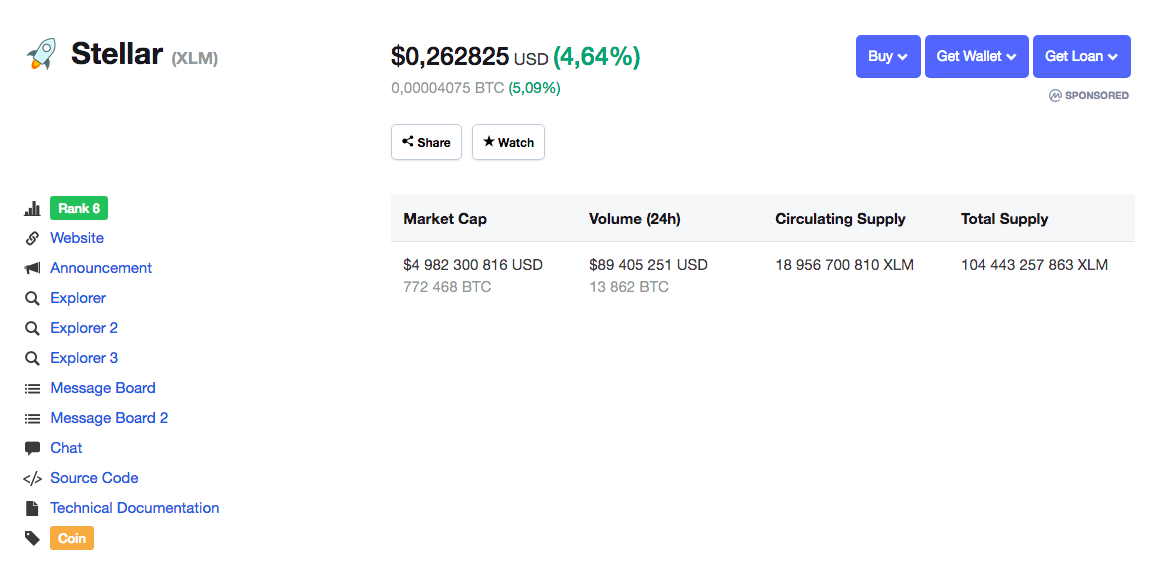
Task: Click the 0,00004075 BTC price
Action: click(x=448, y=89)
